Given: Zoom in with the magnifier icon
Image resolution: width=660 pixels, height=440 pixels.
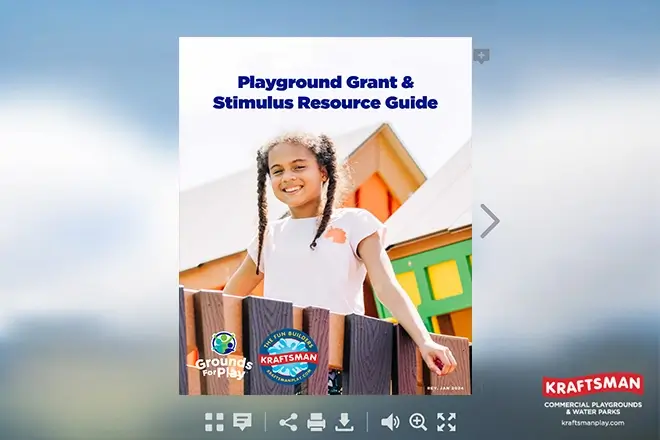Looking at the screenshot, I should coord(418,422).
